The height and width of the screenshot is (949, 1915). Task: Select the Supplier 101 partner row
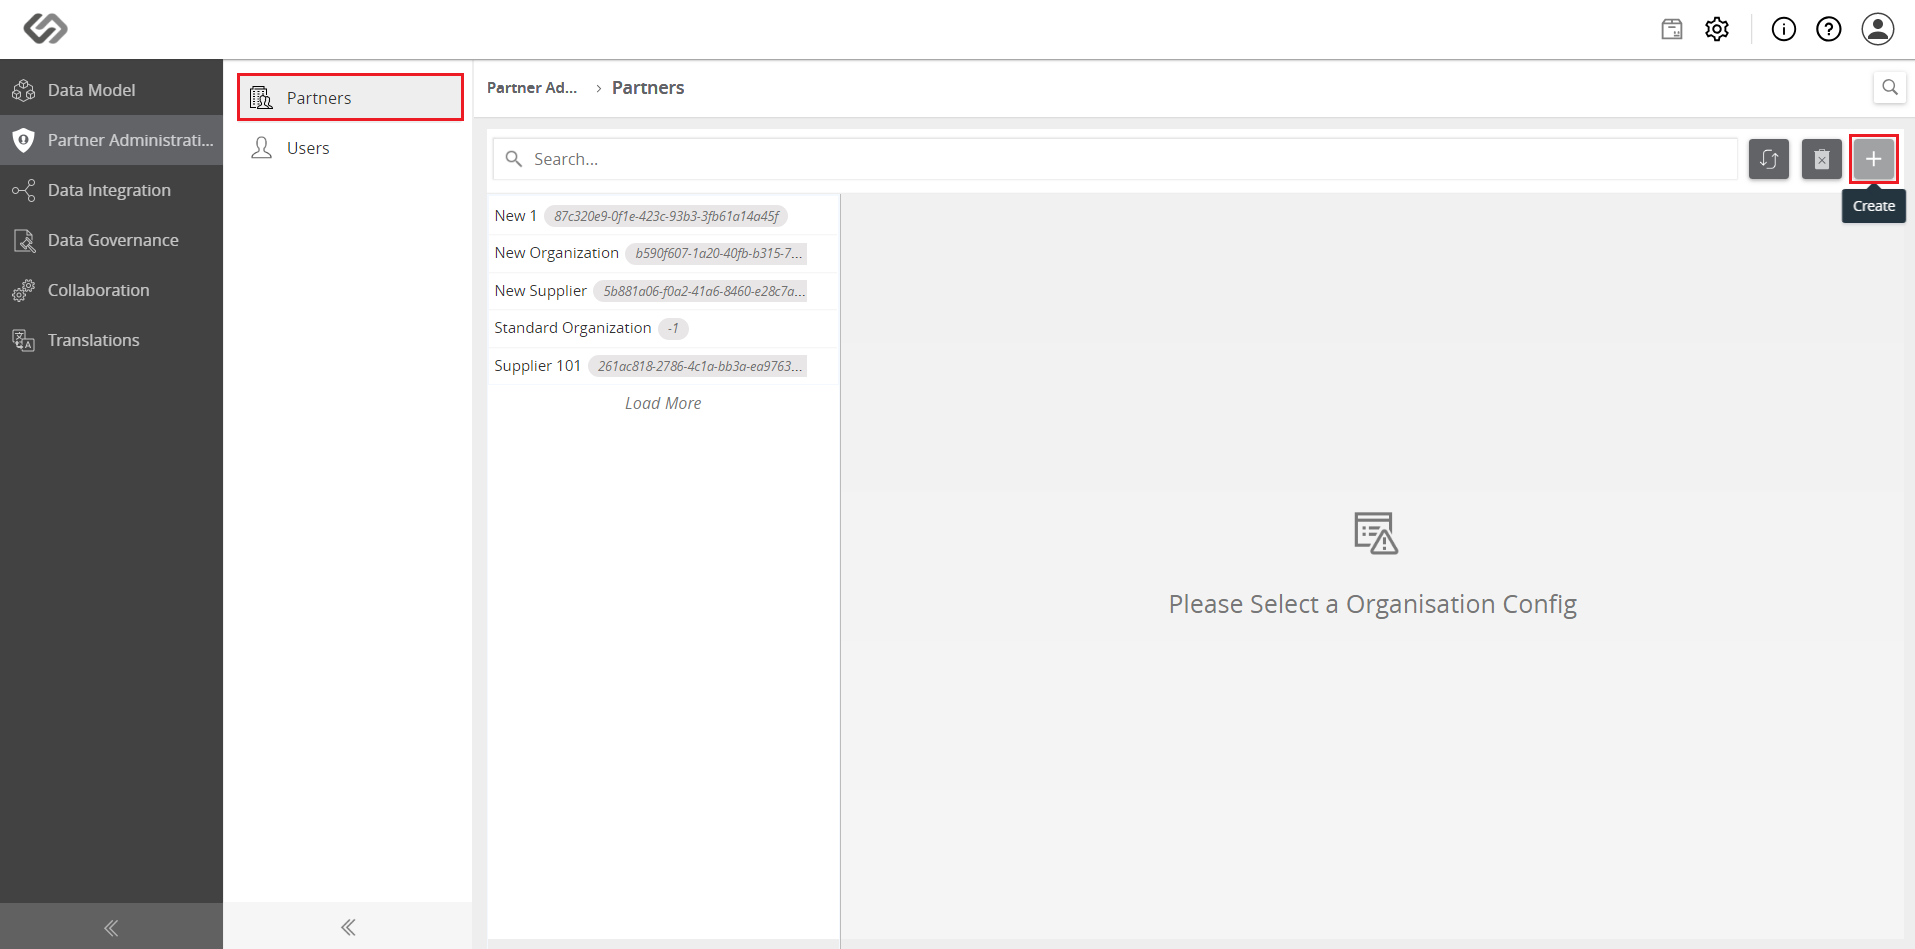pos(663,366)
